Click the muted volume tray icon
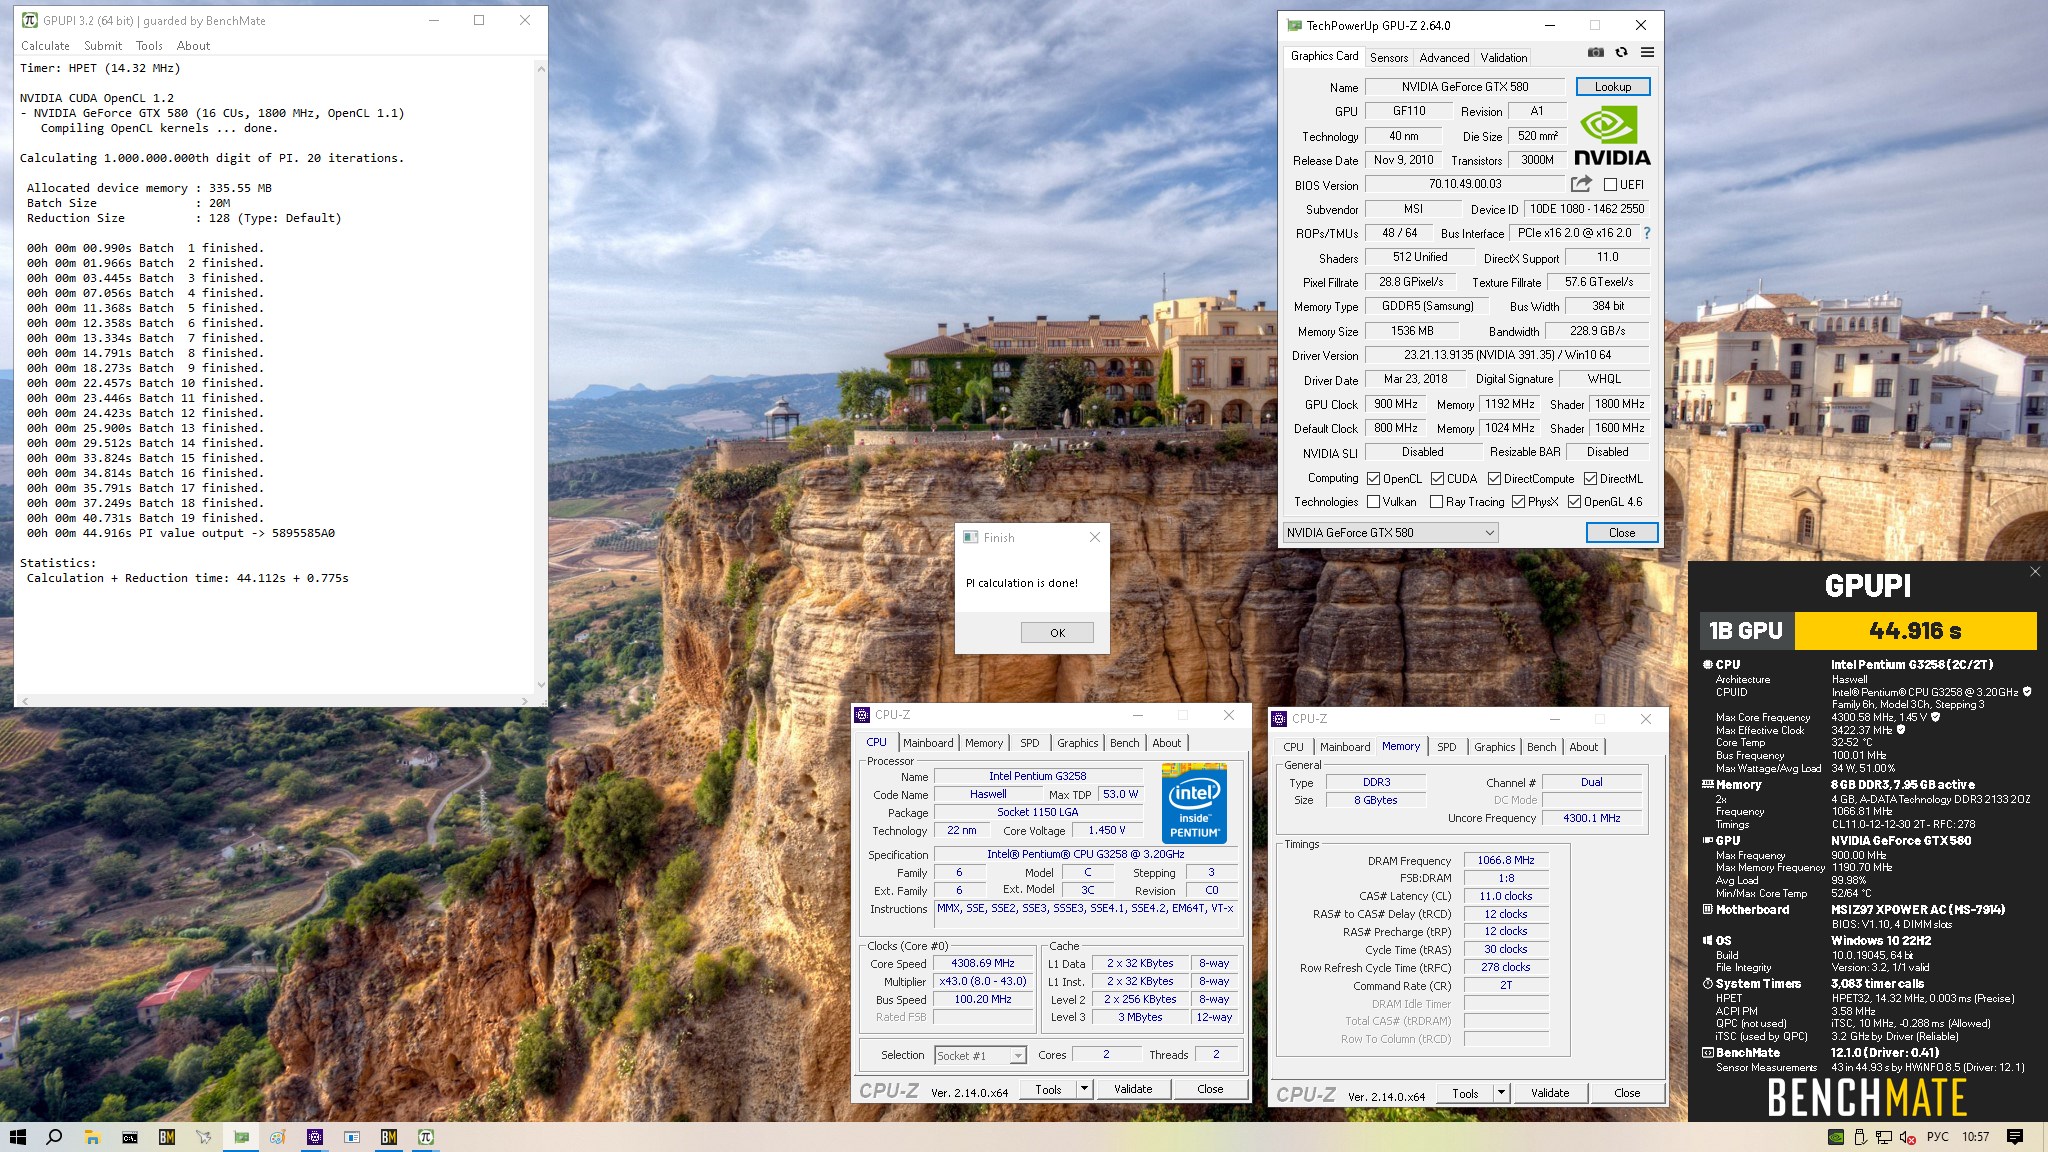Viewport: 2048px width, 1152px height. tap(1907, 1137)
